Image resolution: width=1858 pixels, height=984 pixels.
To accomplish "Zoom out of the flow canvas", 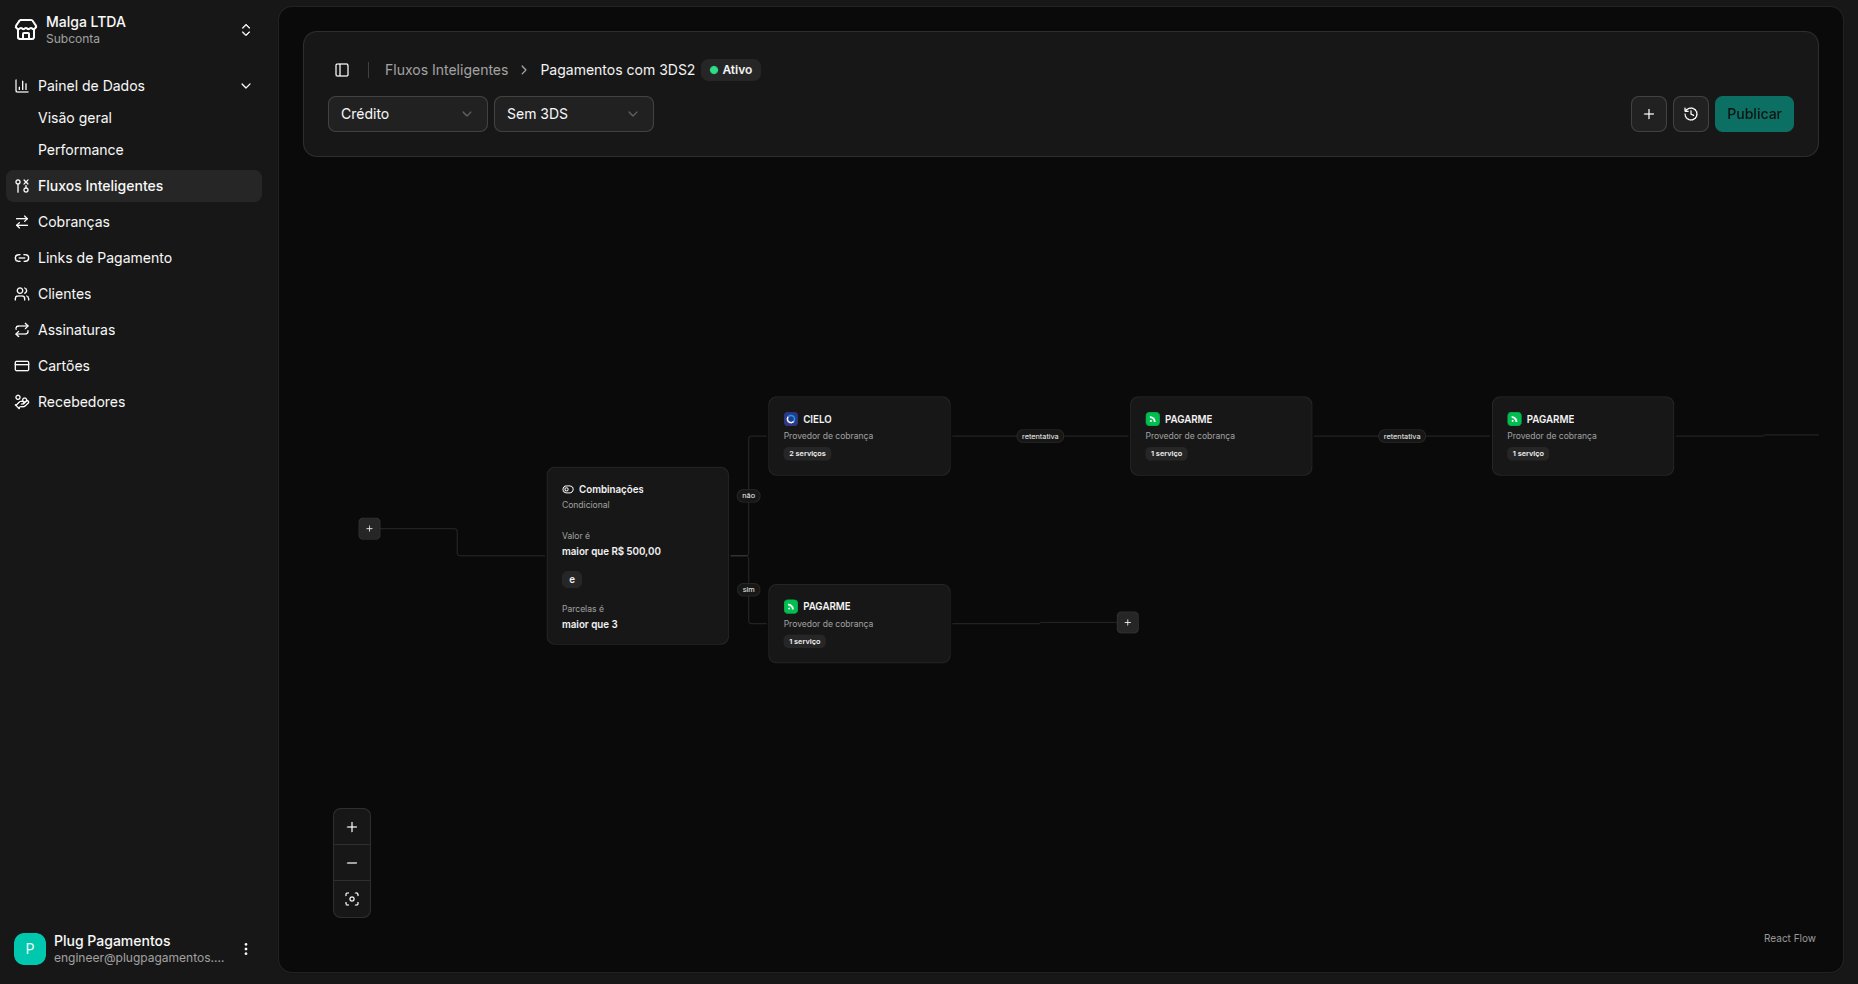I will click(x=352, y=863).
